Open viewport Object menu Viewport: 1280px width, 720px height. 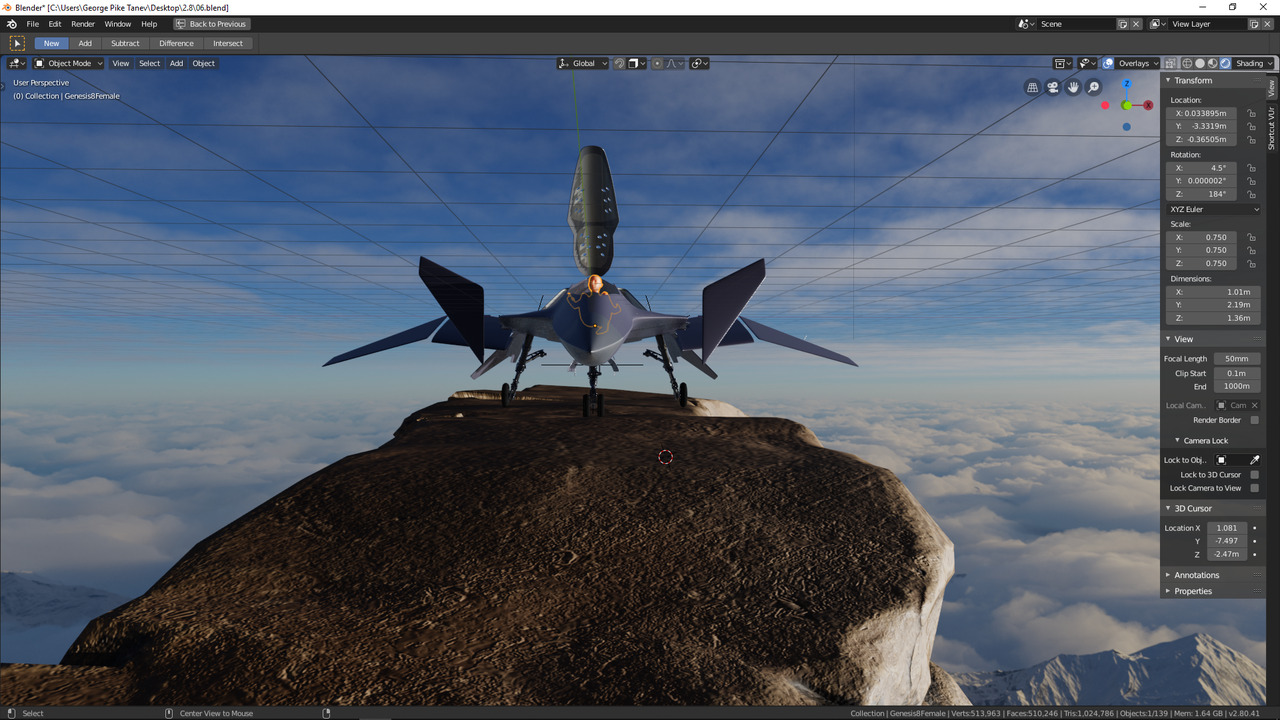pos(204,63)
